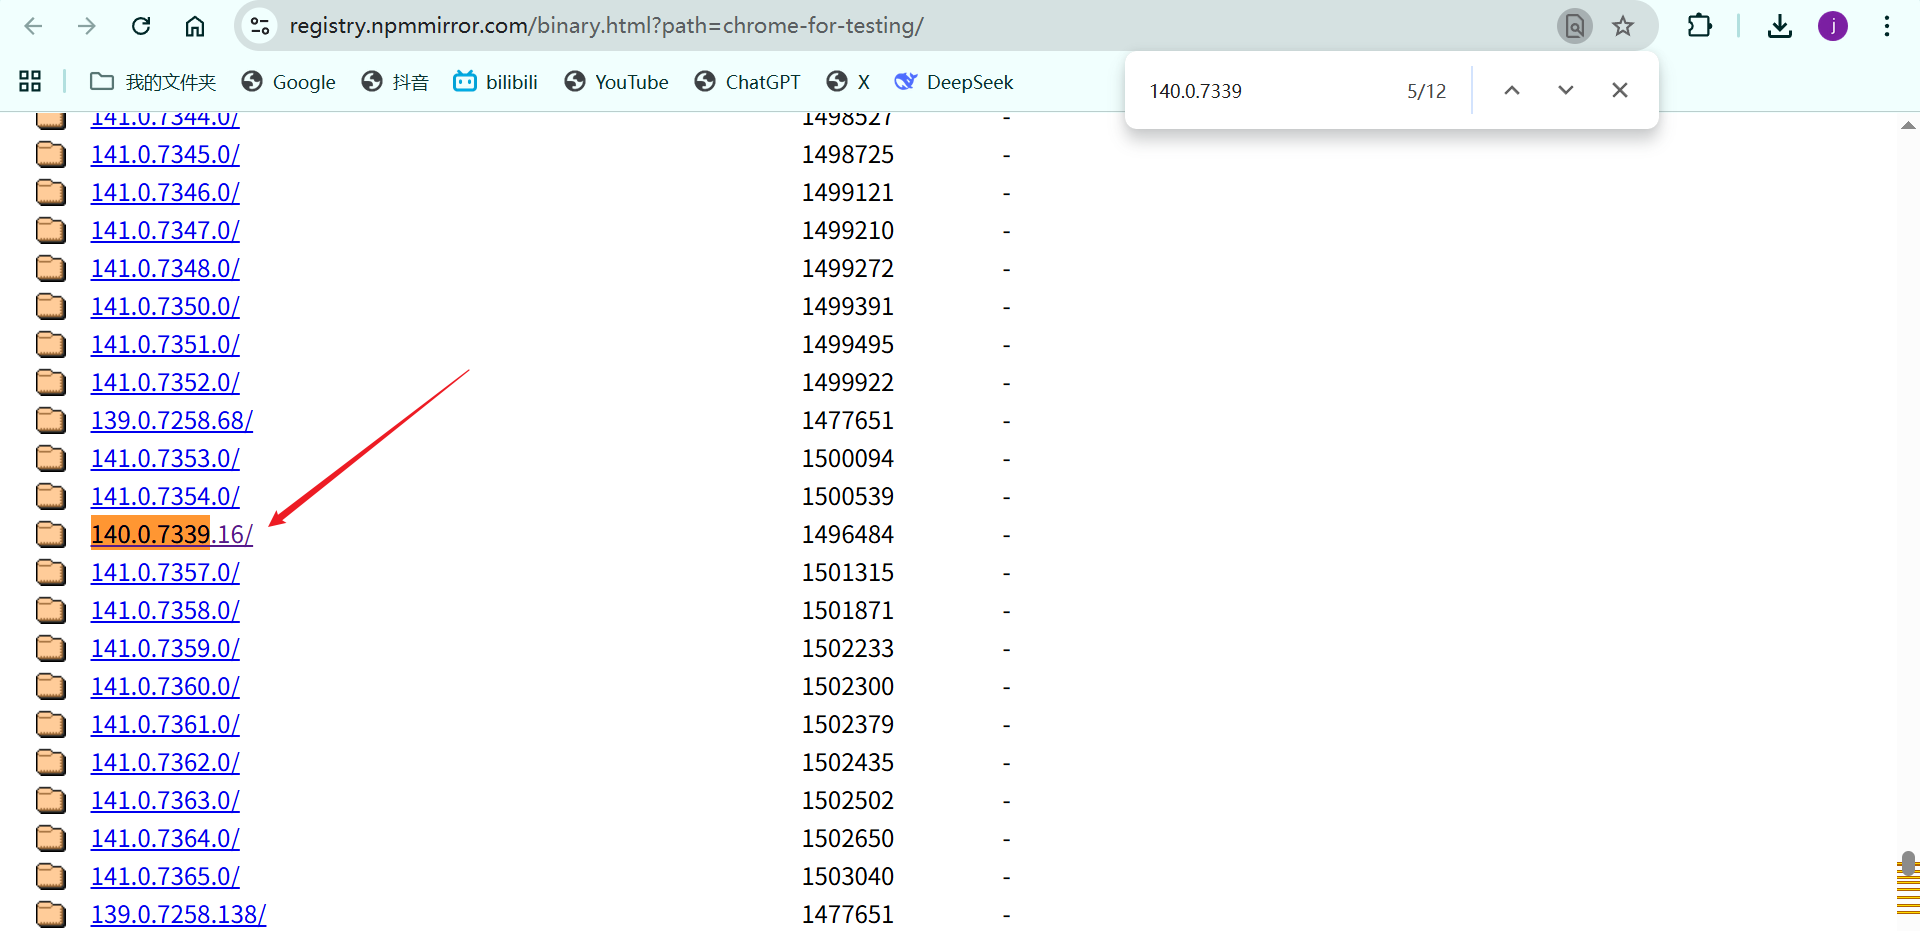Open folder 141.0.7363.0/

165,801
